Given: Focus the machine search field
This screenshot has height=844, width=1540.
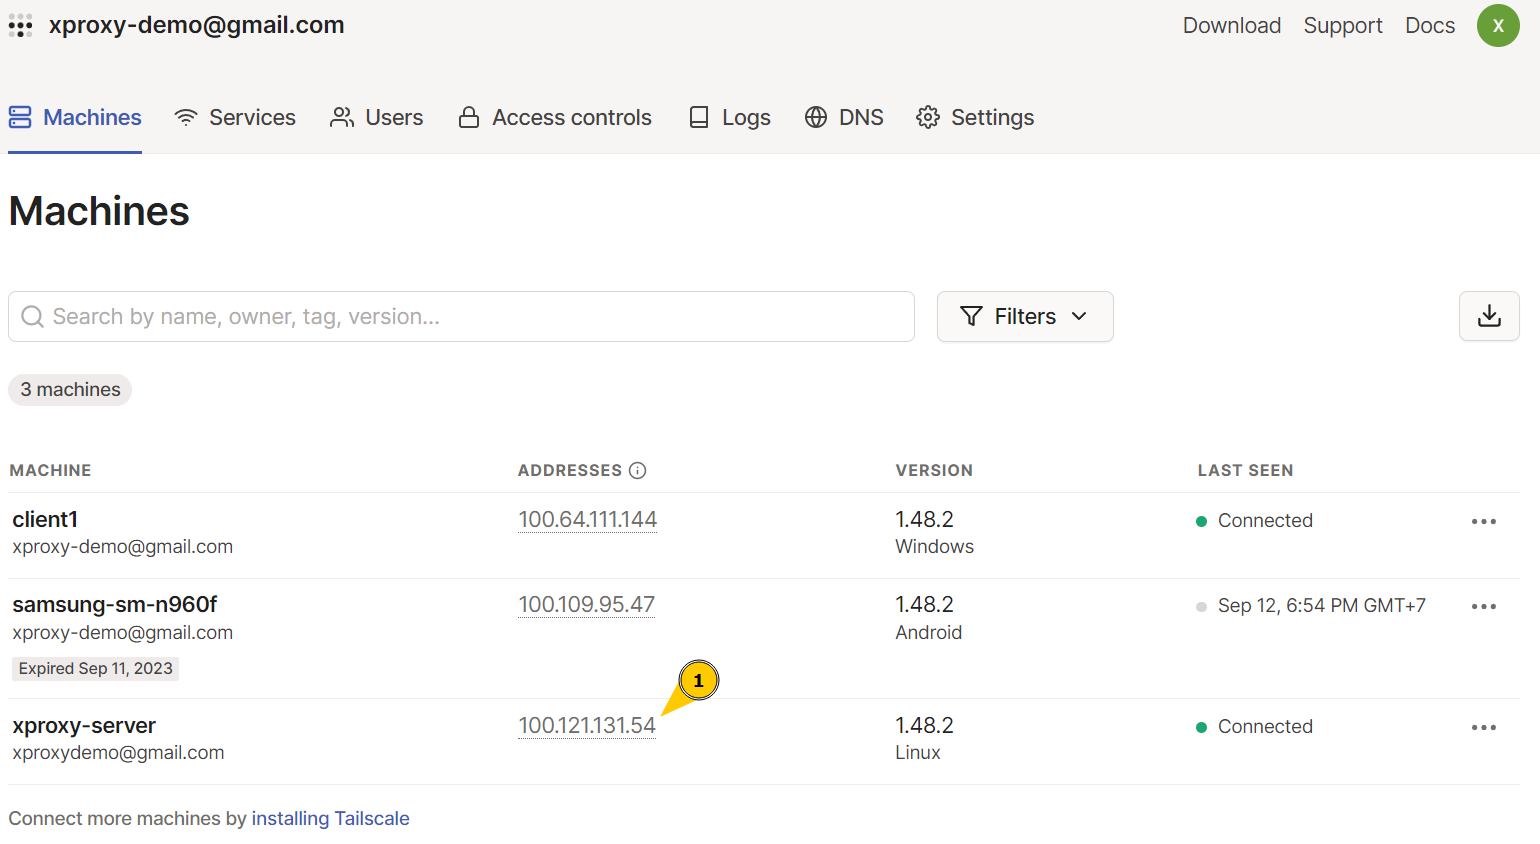Looking at the screenshot, I should pos(461,316).
